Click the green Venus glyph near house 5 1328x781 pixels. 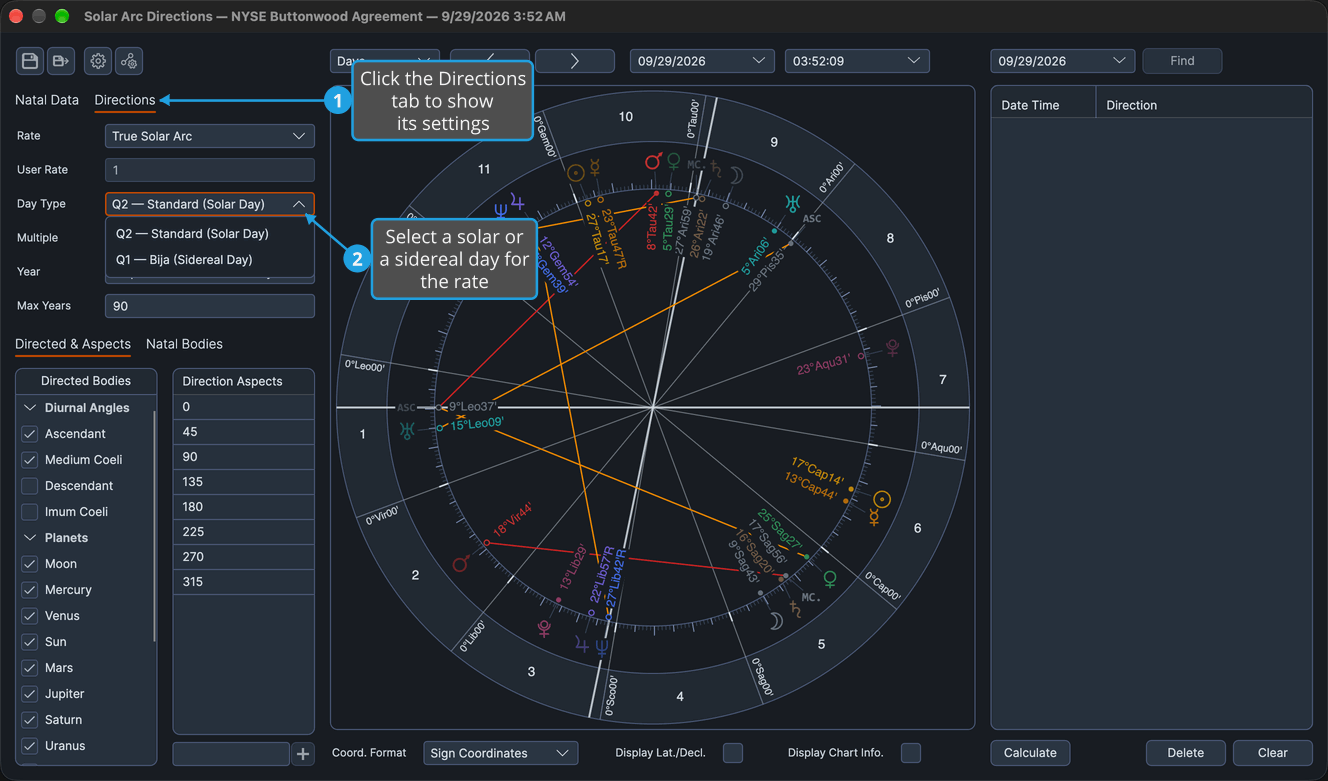click(x=829, y=579)
